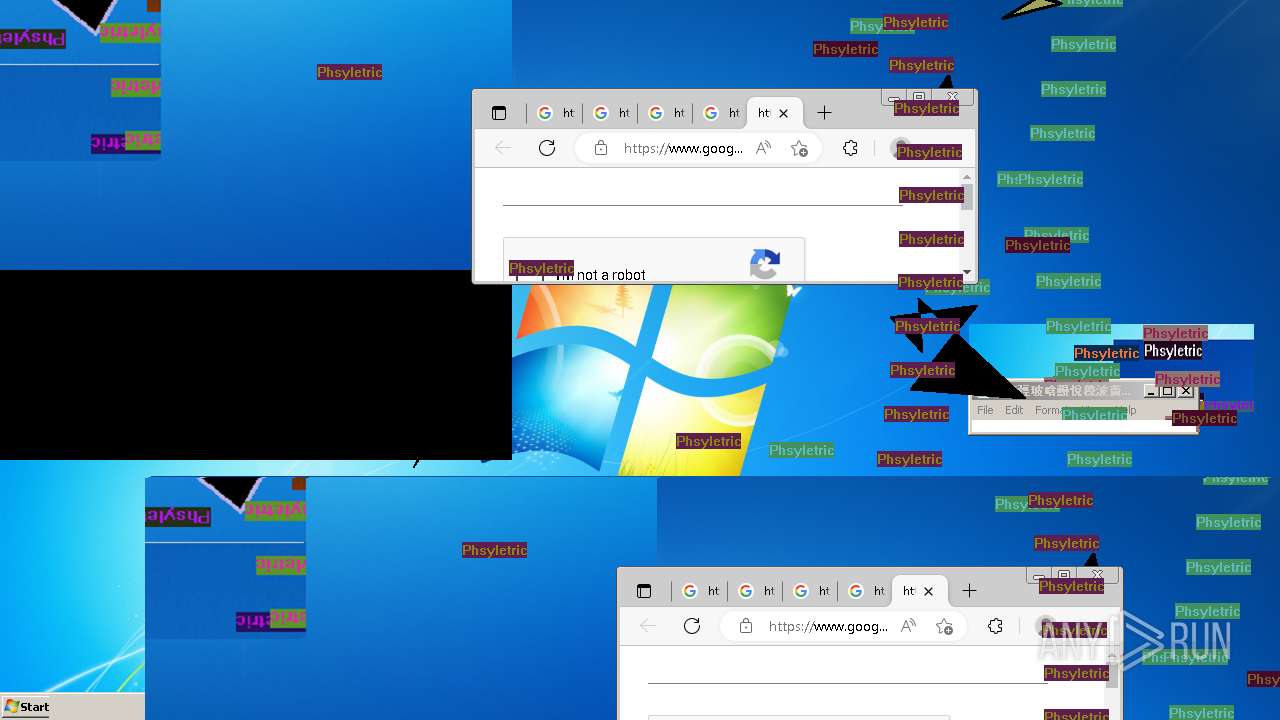View site info lock in lower Edge window
The image size is (1280, 720).
click(x=746, y=626)
